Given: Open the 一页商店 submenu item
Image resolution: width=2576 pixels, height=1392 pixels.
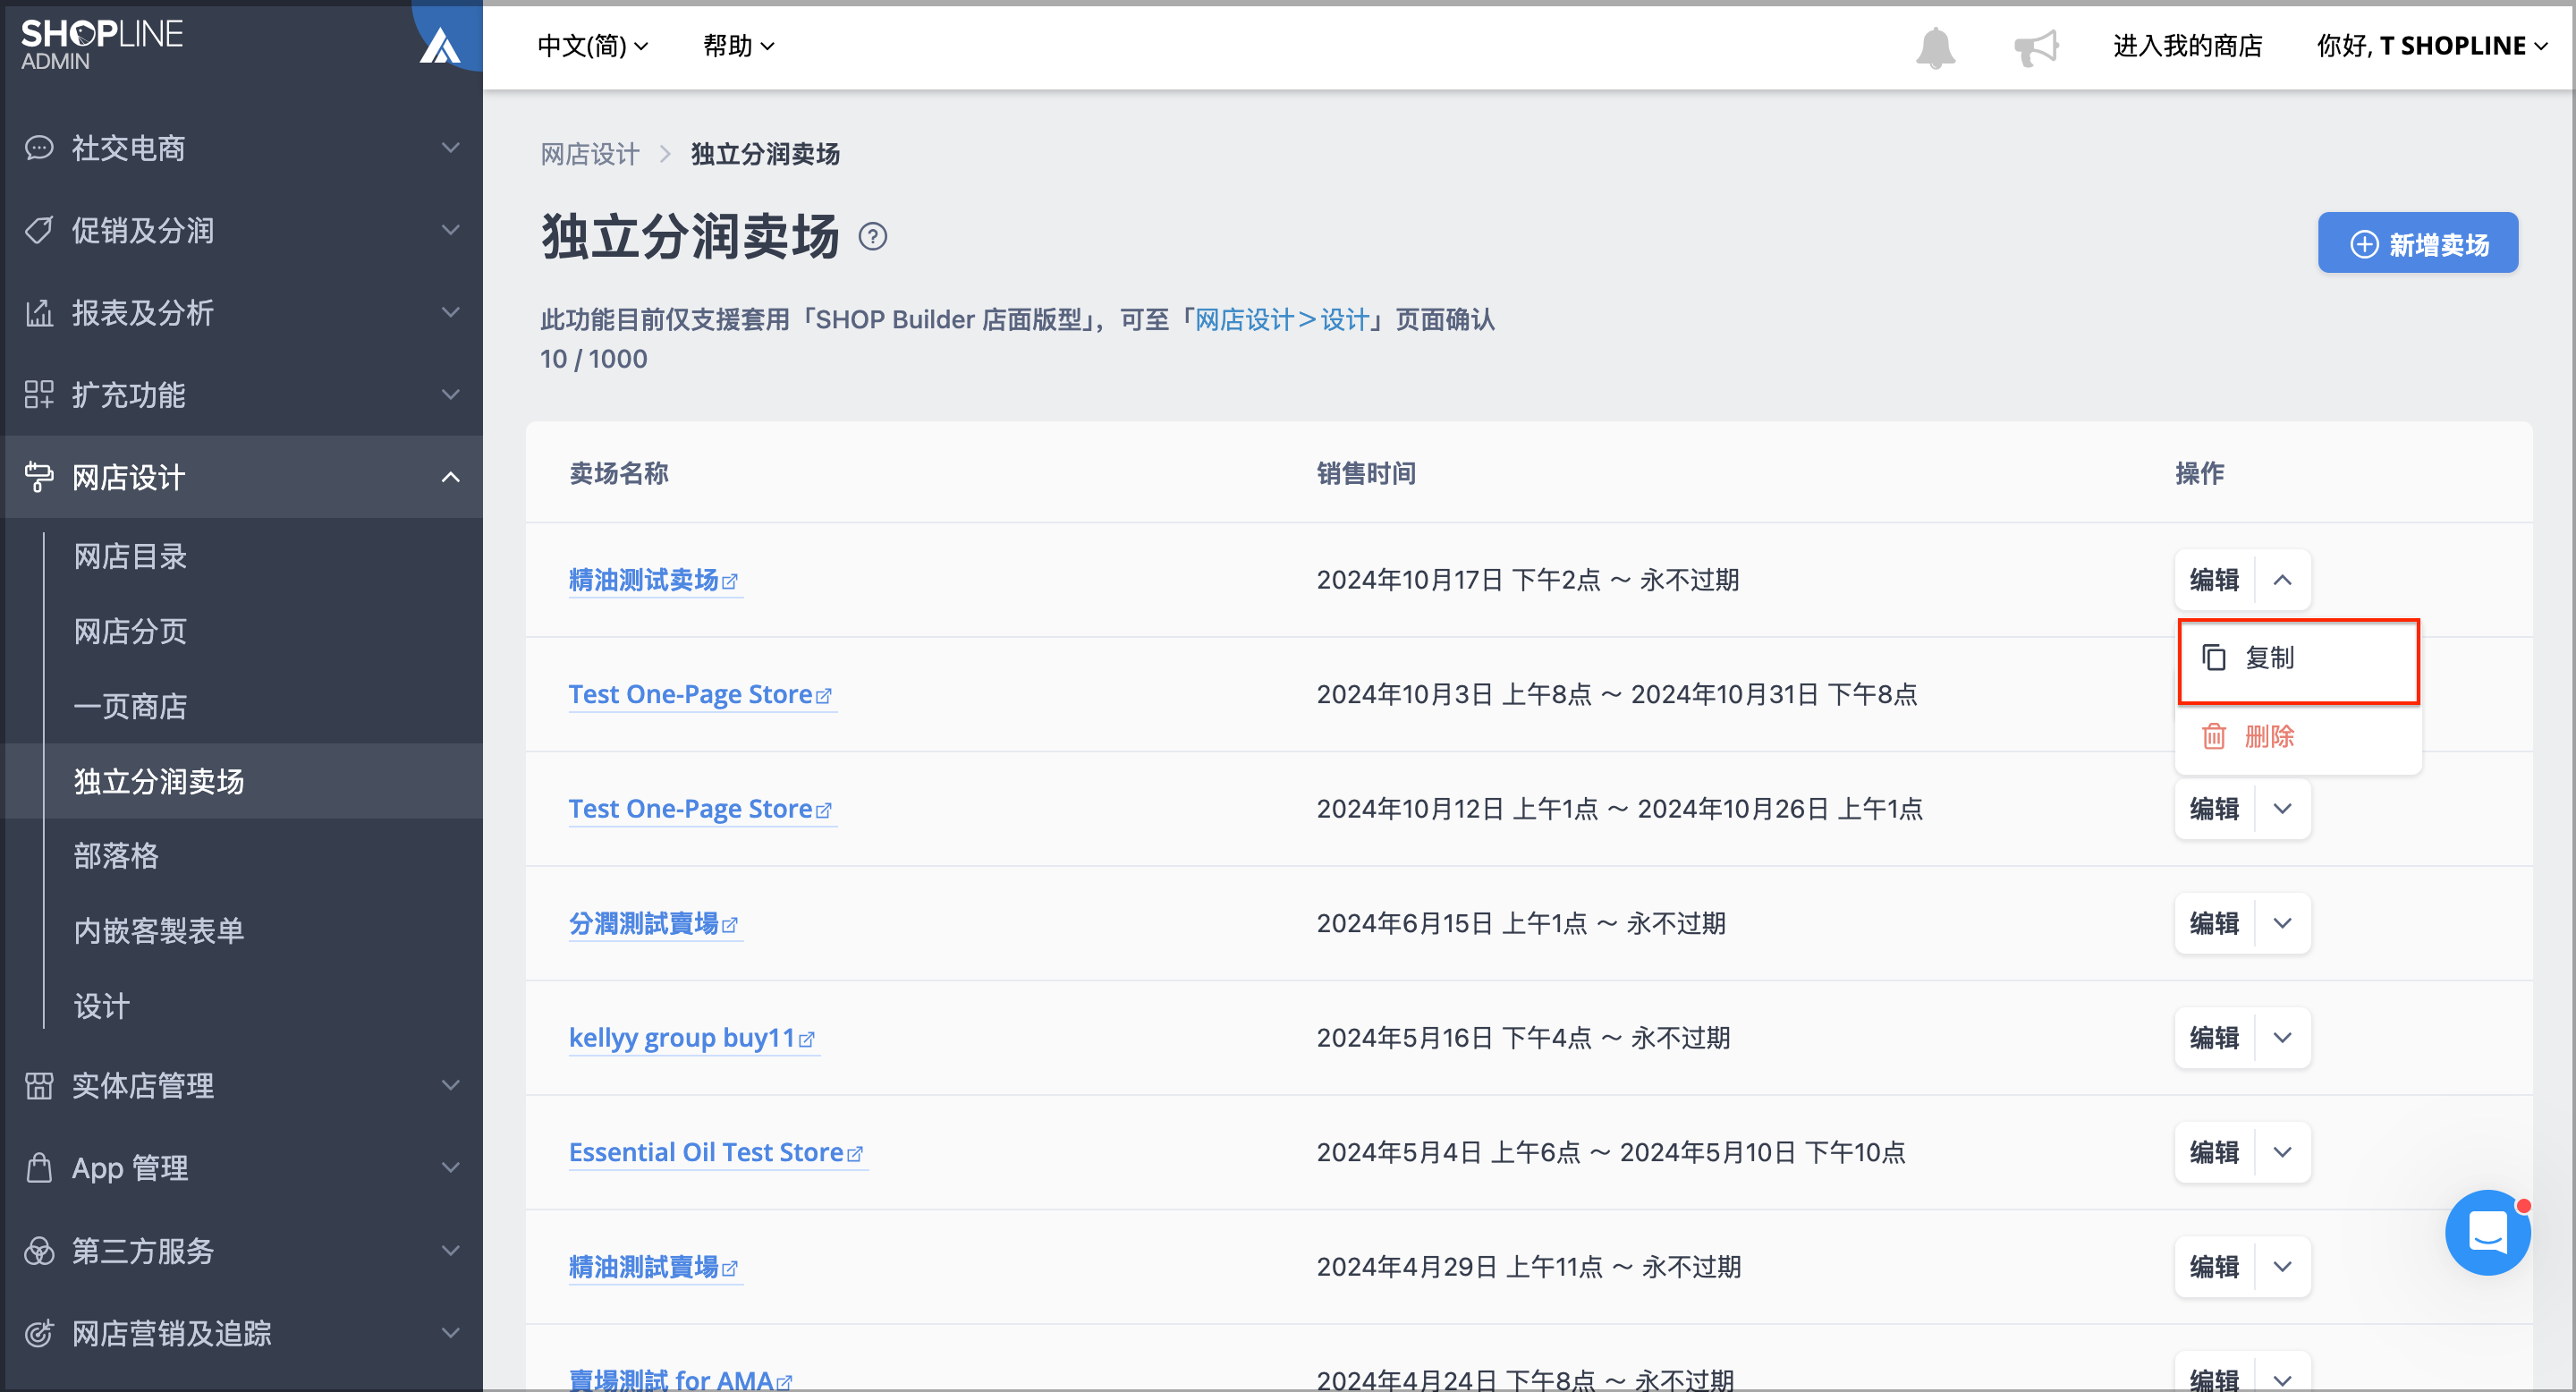Looking at the screenshot, I should pyautogui.click(x=130, y=706).
